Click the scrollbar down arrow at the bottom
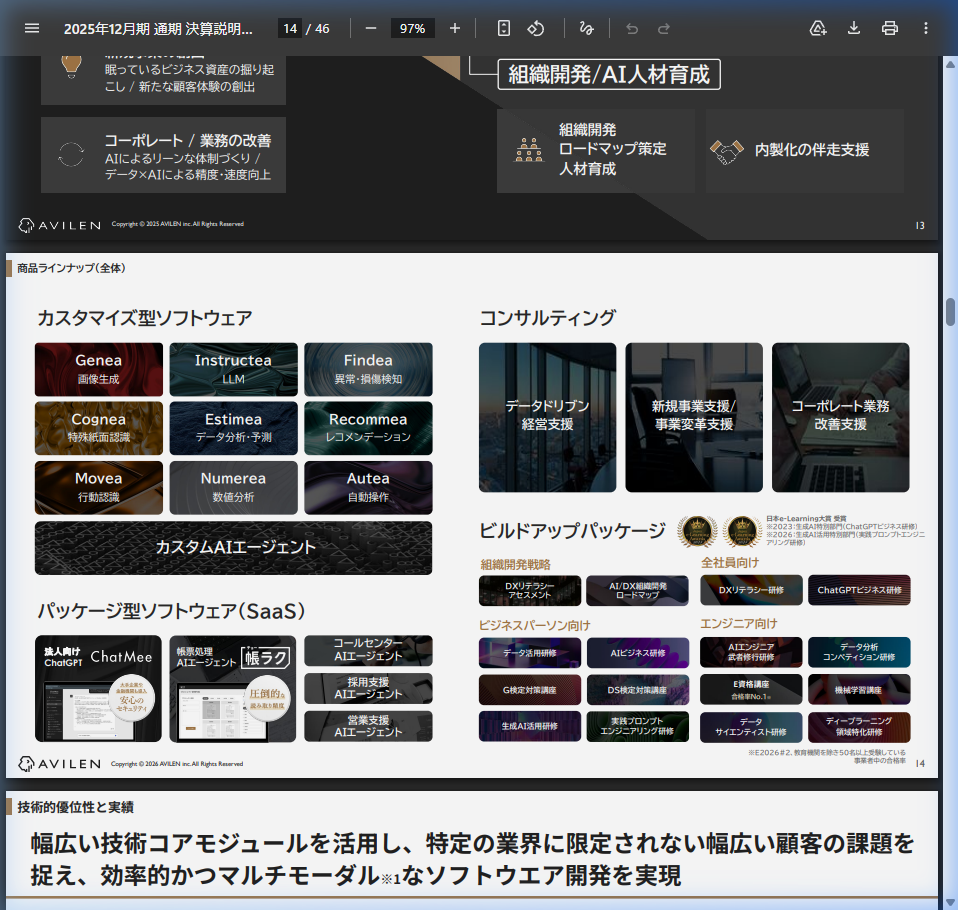The height and width of the screenshot is (910, 958). coord(950,902)
